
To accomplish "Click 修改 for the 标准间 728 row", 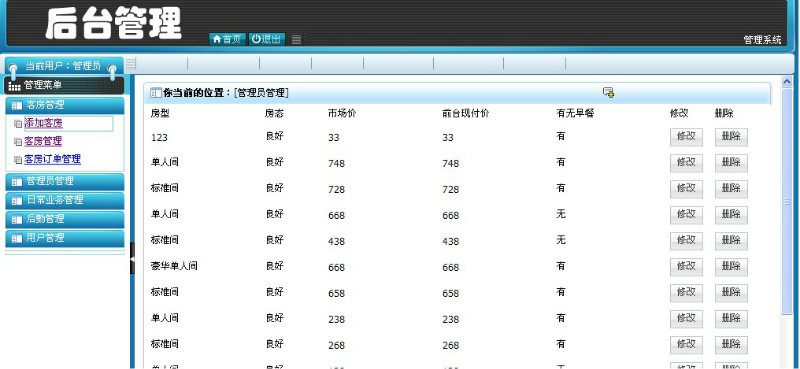I will [686, 189].
